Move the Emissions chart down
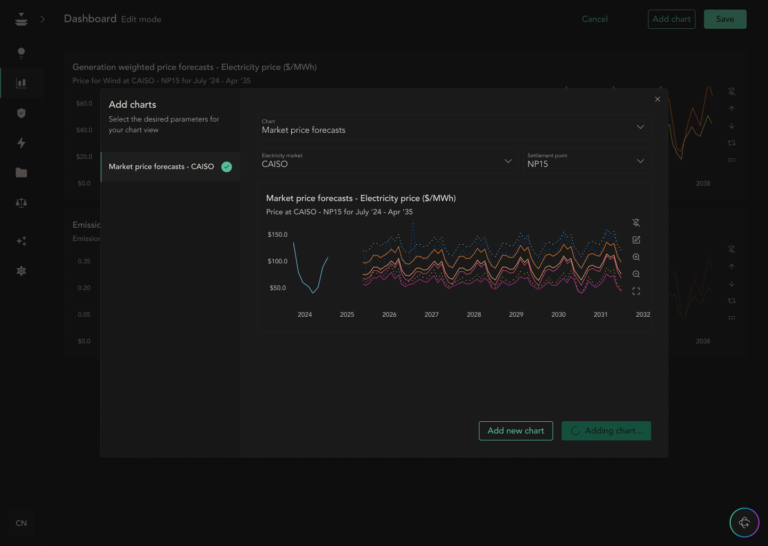Viewport: 768px width, 546px height. (x=732, y=284)
